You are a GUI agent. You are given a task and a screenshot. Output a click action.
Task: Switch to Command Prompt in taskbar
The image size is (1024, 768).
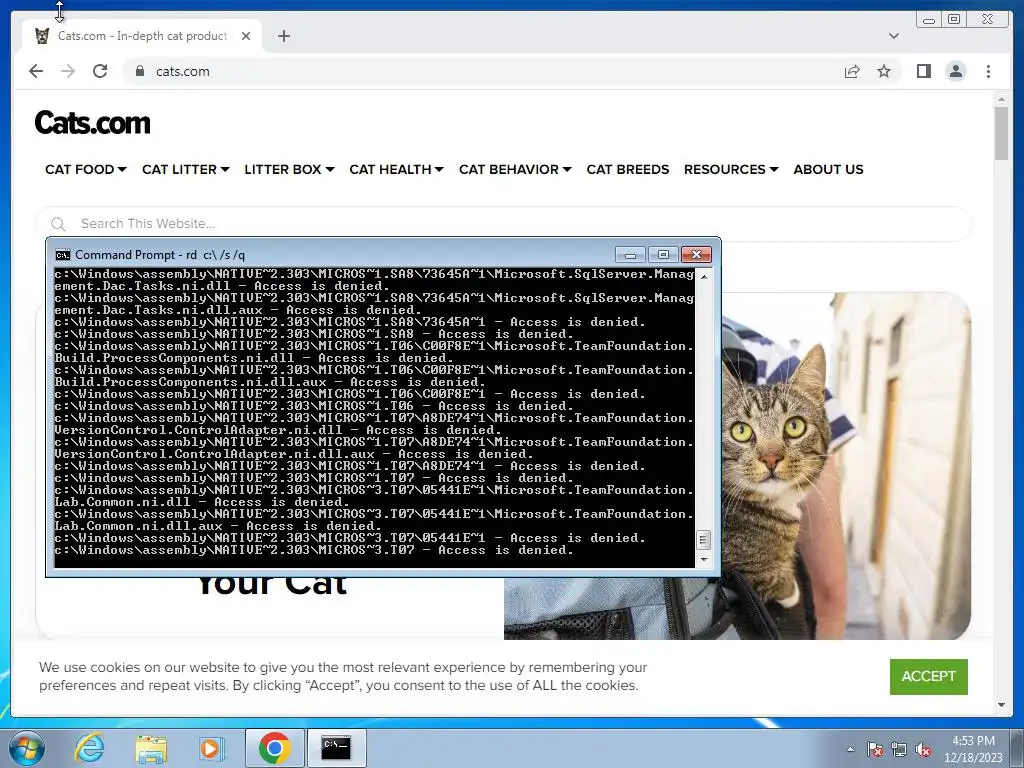coord(336,748)
